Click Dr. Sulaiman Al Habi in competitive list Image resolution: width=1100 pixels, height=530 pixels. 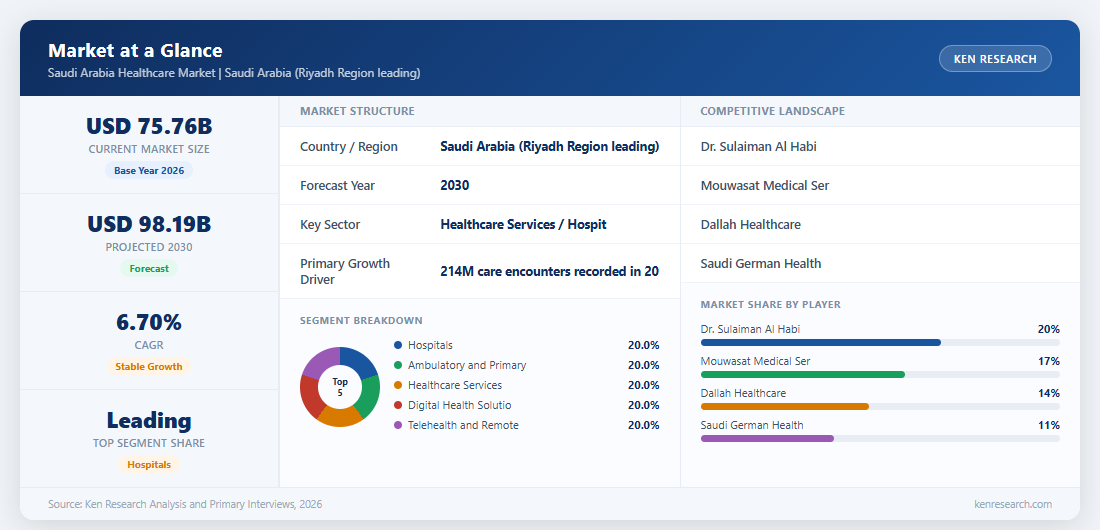(x=758, y=147)
